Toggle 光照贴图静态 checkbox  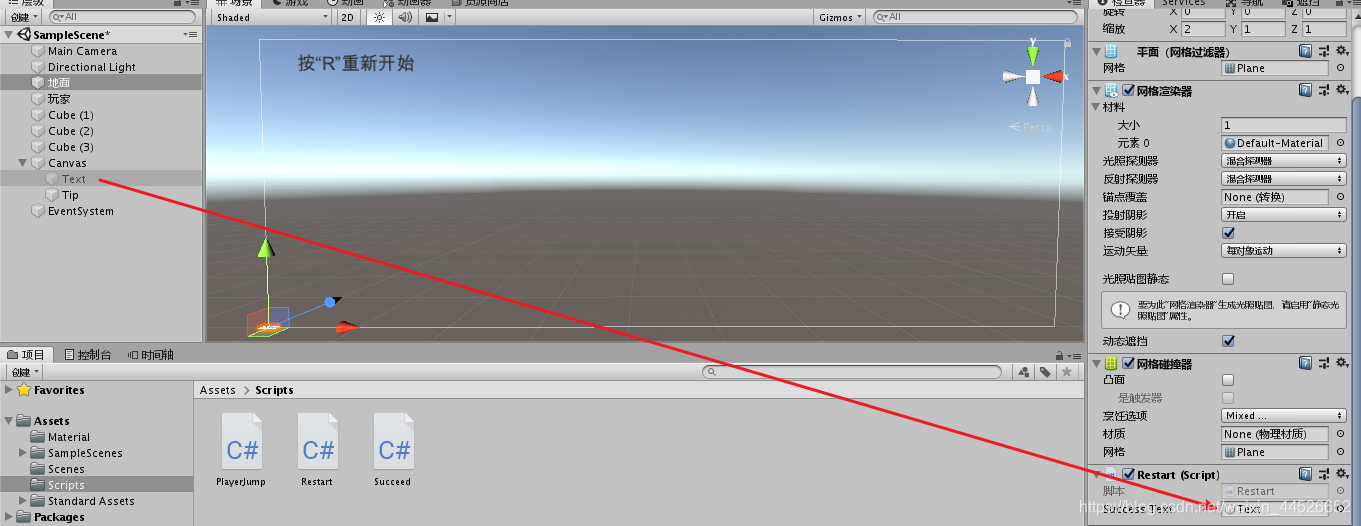(1228, 279)
